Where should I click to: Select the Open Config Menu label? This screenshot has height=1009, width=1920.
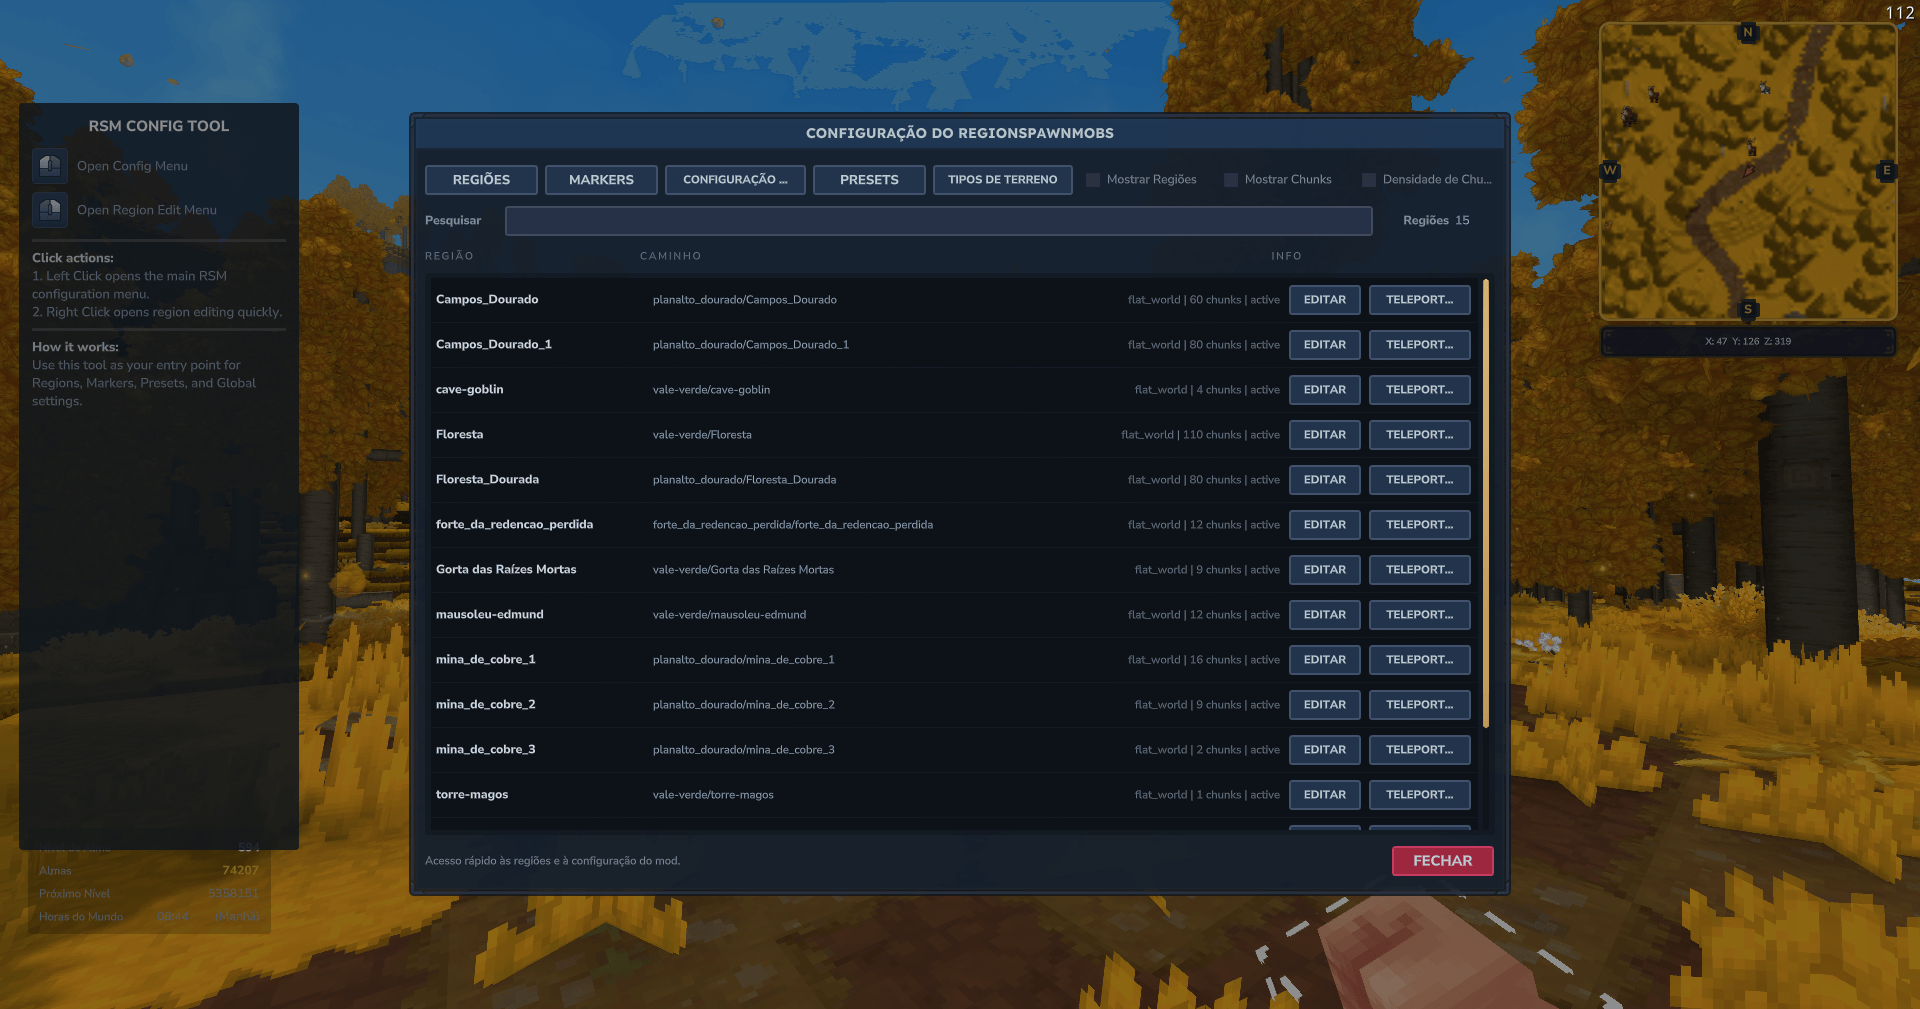pyautogui.click(x=132, y=166)
